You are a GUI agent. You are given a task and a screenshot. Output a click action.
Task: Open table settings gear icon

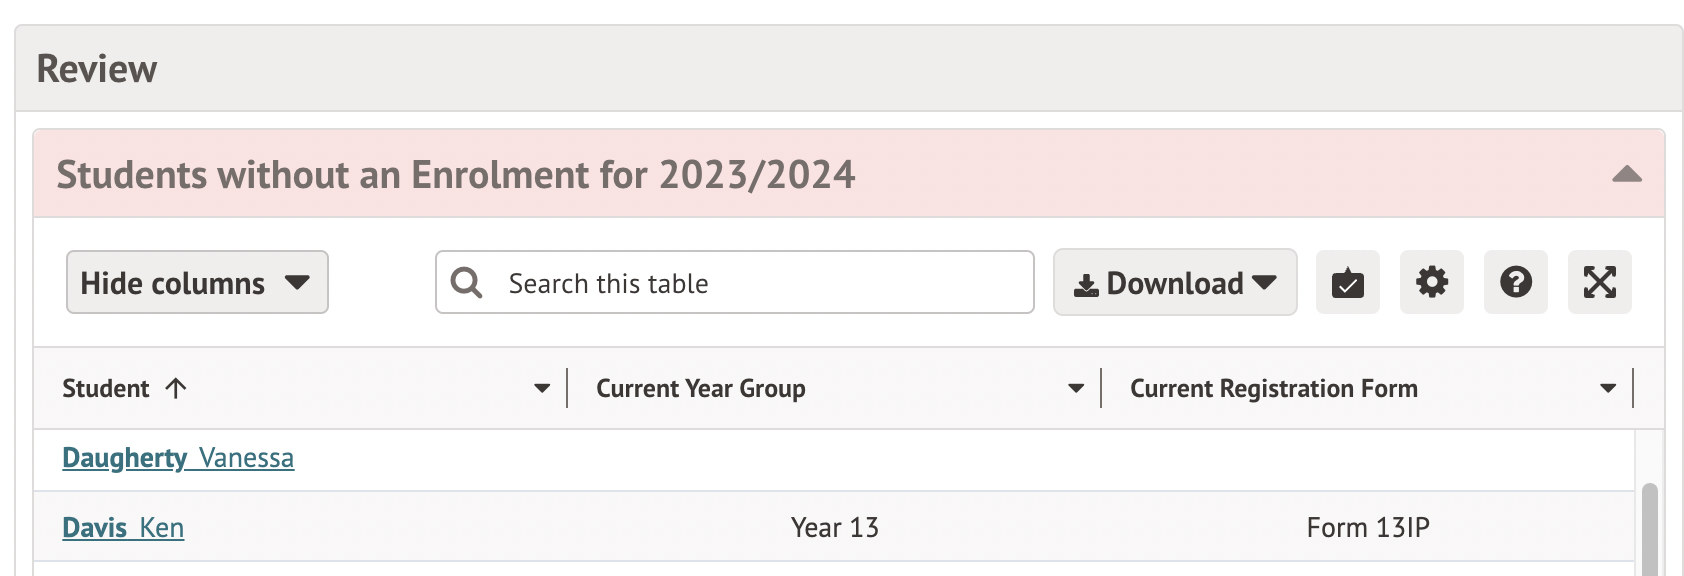1431,283
